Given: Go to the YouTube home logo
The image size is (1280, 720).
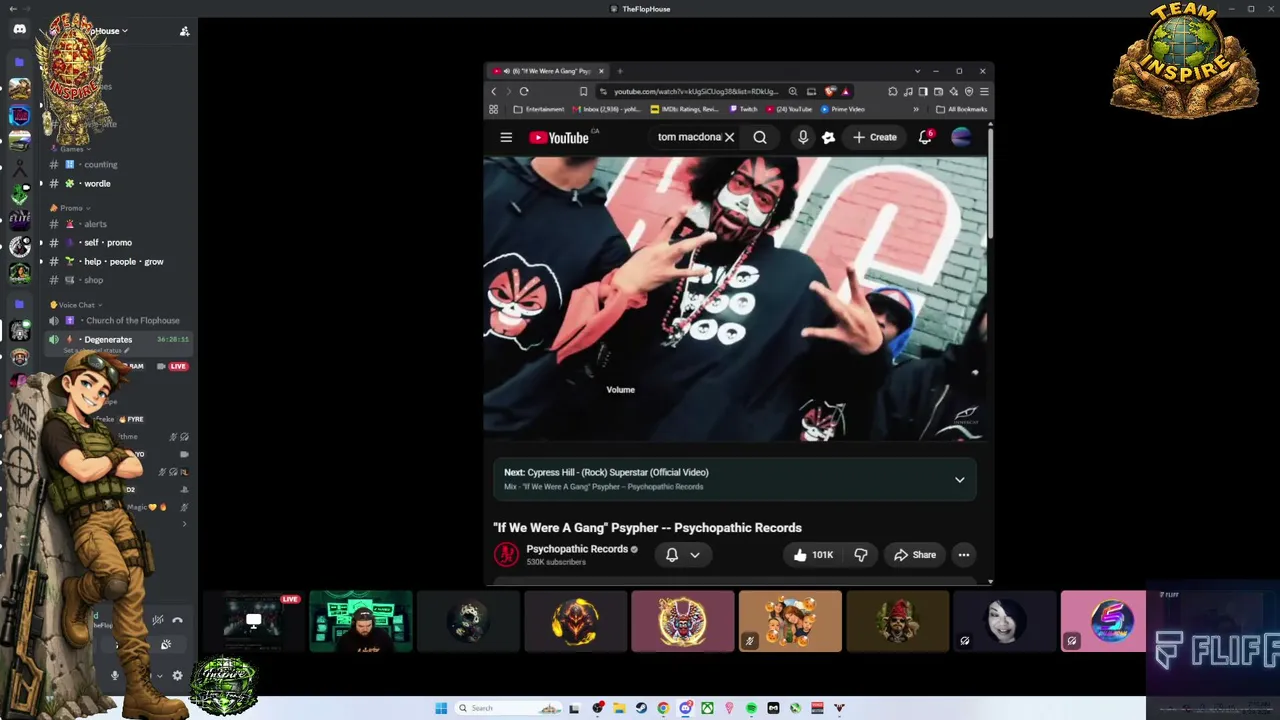Looking at the screenshot, I should 559,138.
